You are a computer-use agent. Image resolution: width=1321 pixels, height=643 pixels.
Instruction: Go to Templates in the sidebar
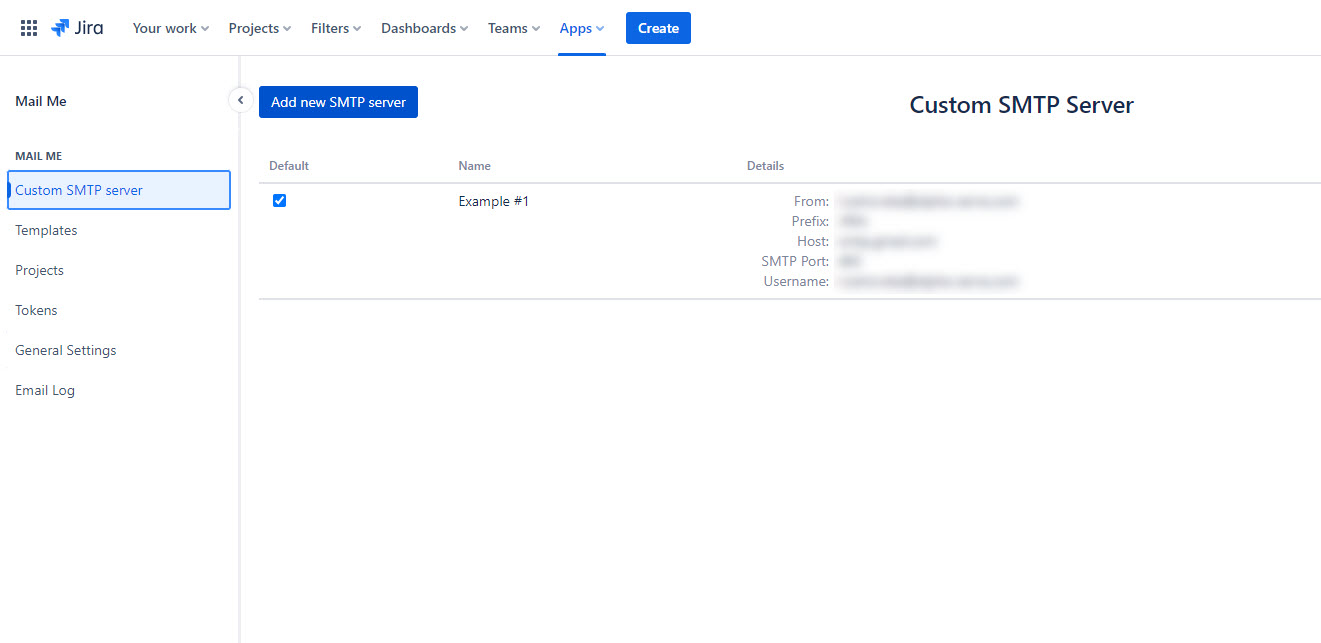point(46,230)
